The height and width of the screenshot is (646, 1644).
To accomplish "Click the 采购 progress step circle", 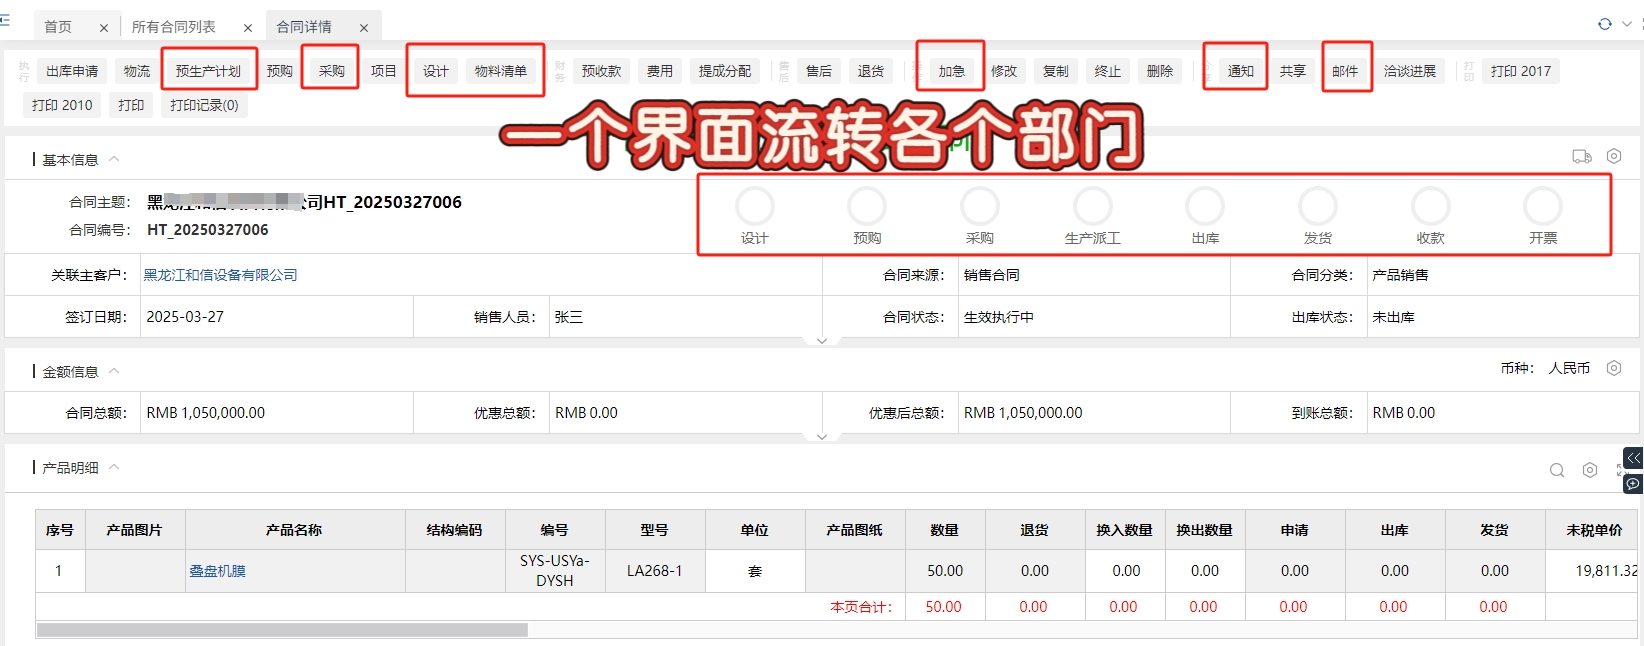I will [x=980, y=206].
